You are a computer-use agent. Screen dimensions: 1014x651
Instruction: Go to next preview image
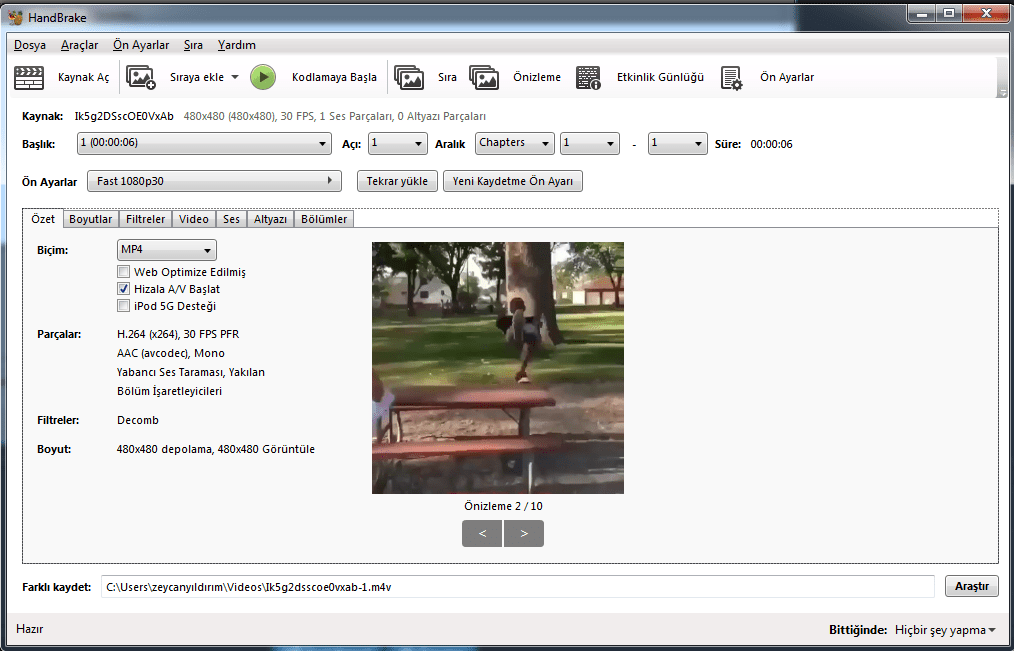(x=524, y=533)
